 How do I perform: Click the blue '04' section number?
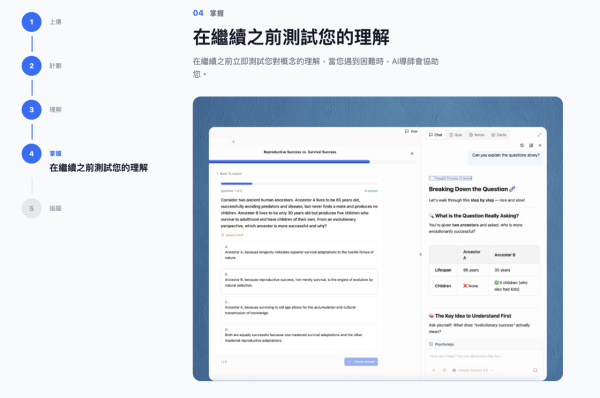pyautogui.click(x=198, y=13)
